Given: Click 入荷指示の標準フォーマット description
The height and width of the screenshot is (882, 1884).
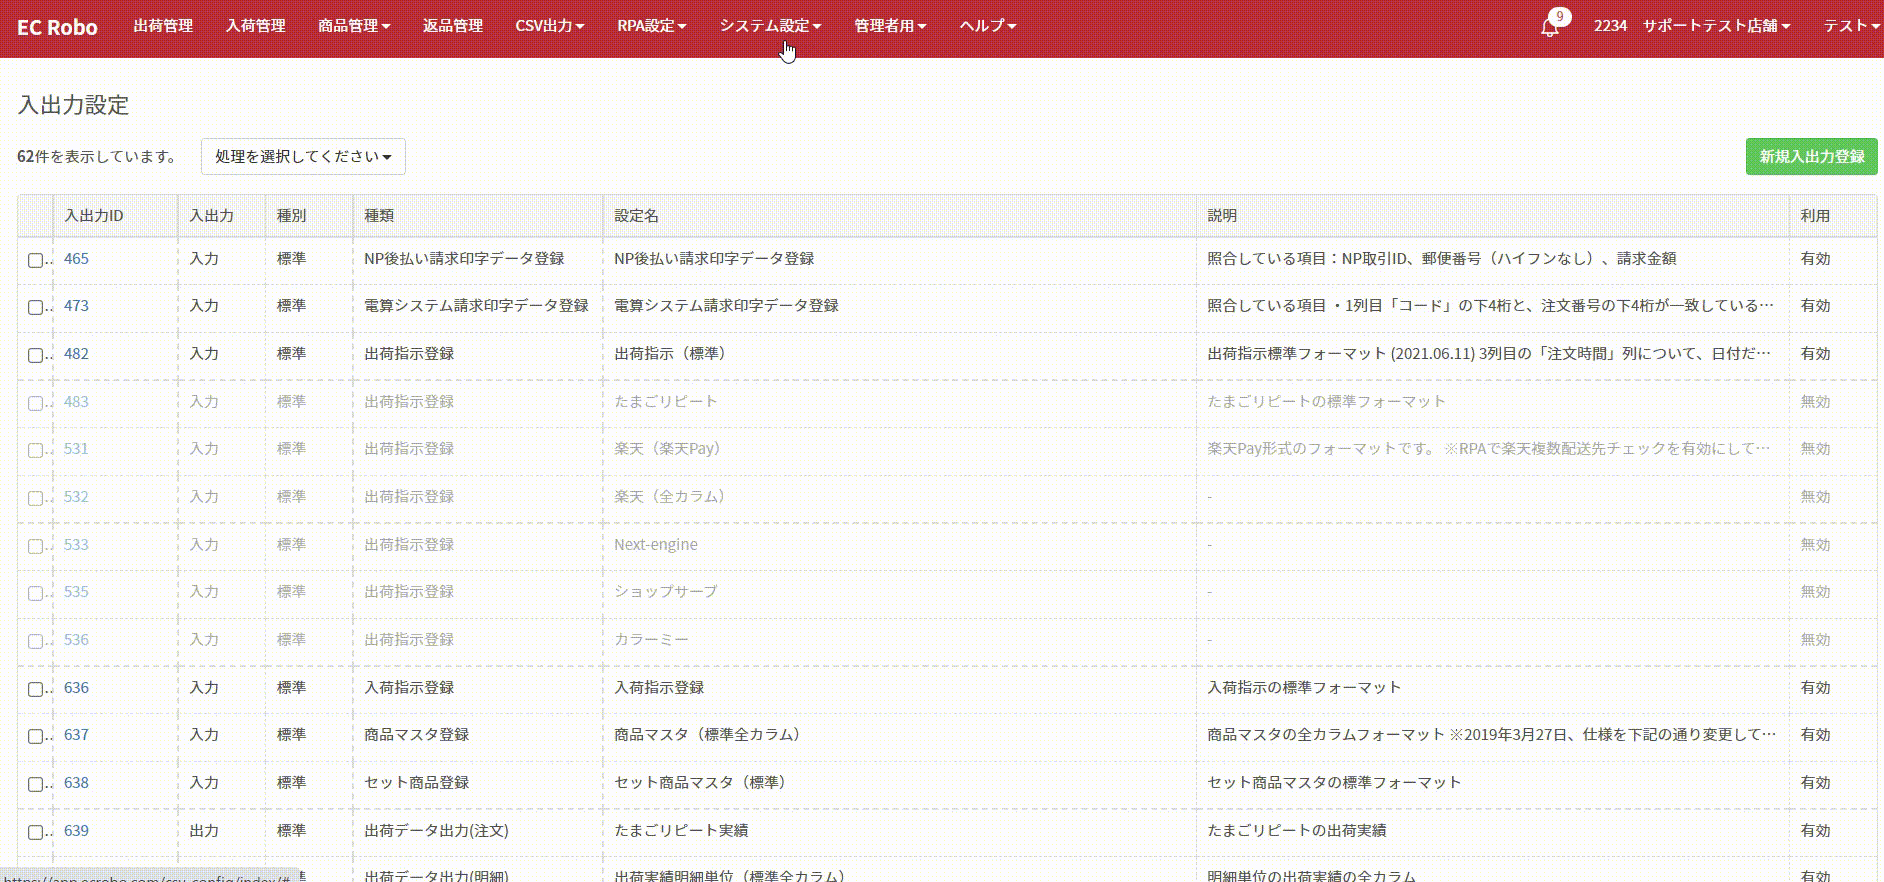Looking at the screenshot, I should tap(1304, 688).
